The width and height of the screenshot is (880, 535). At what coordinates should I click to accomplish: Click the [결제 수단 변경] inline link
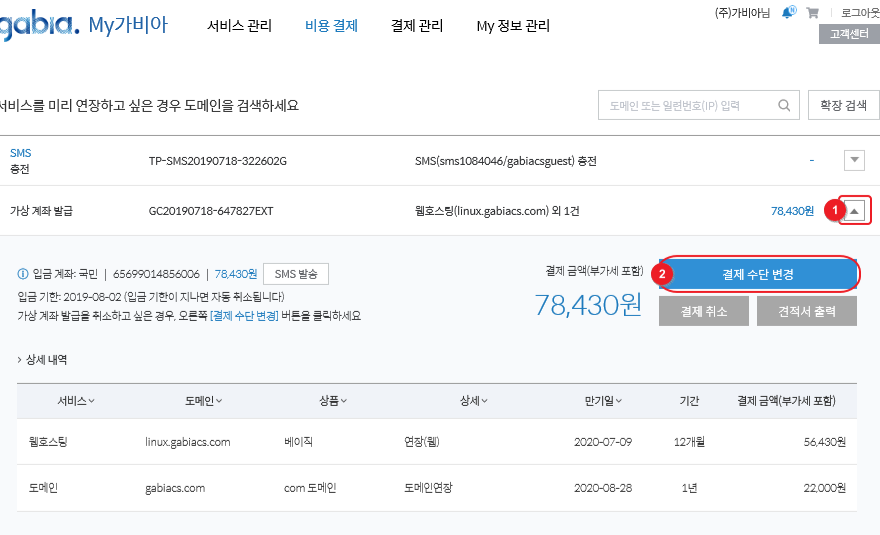point(244,316)
